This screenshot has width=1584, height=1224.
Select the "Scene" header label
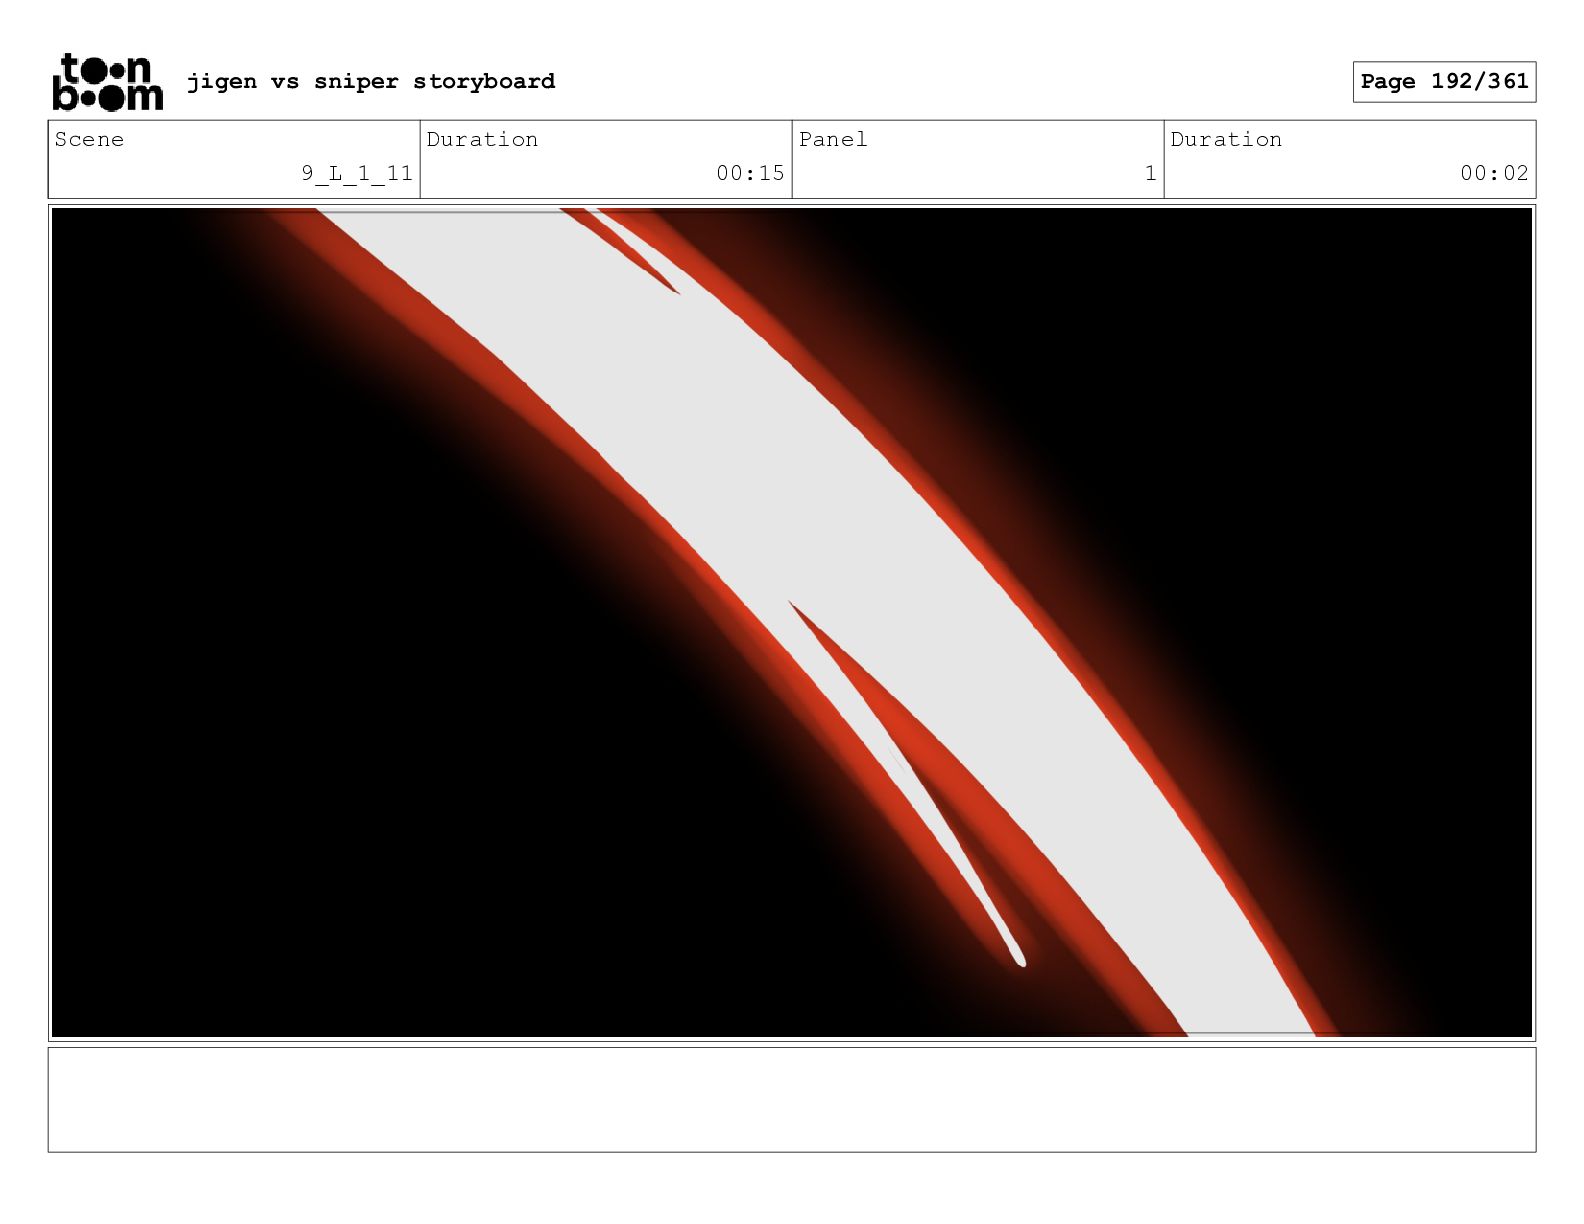pyautogui.click(x=90, y=139)
